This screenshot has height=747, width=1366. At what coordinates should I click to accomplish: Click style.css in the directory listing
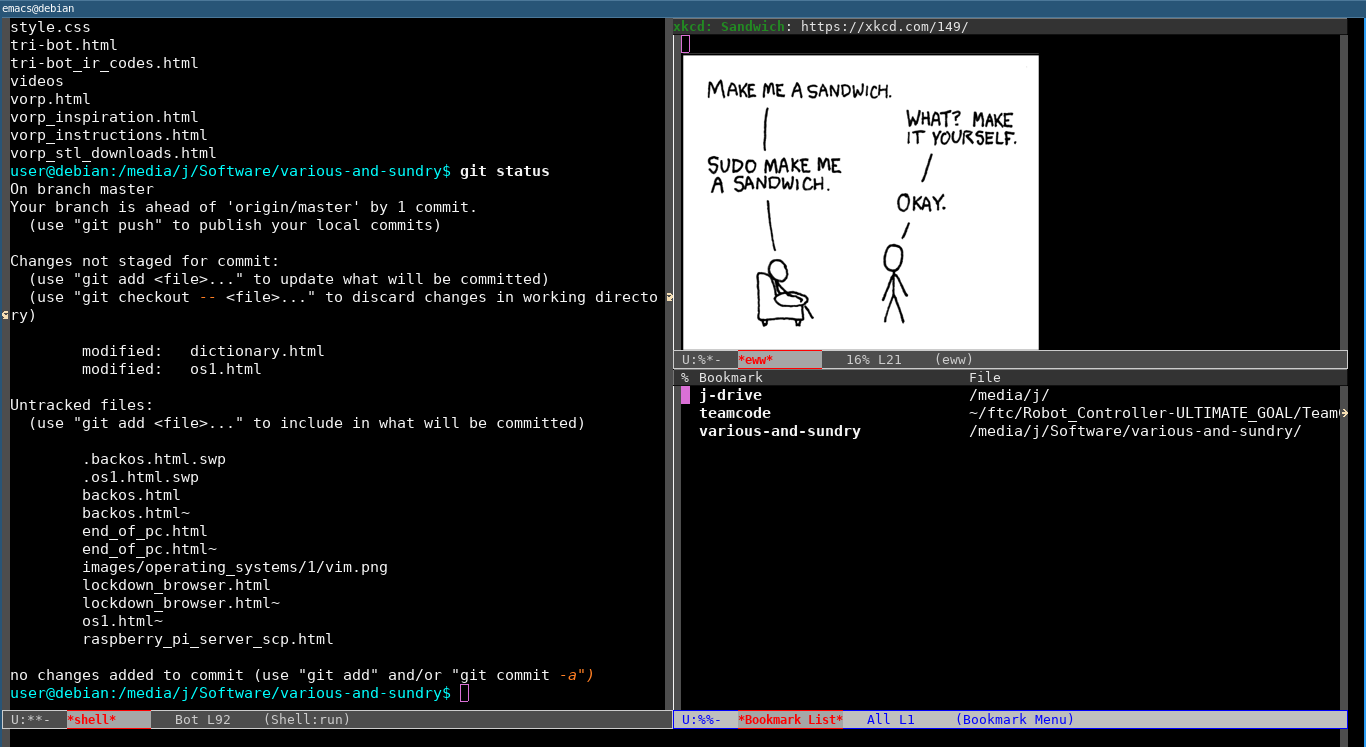click(x=50, y=27)
